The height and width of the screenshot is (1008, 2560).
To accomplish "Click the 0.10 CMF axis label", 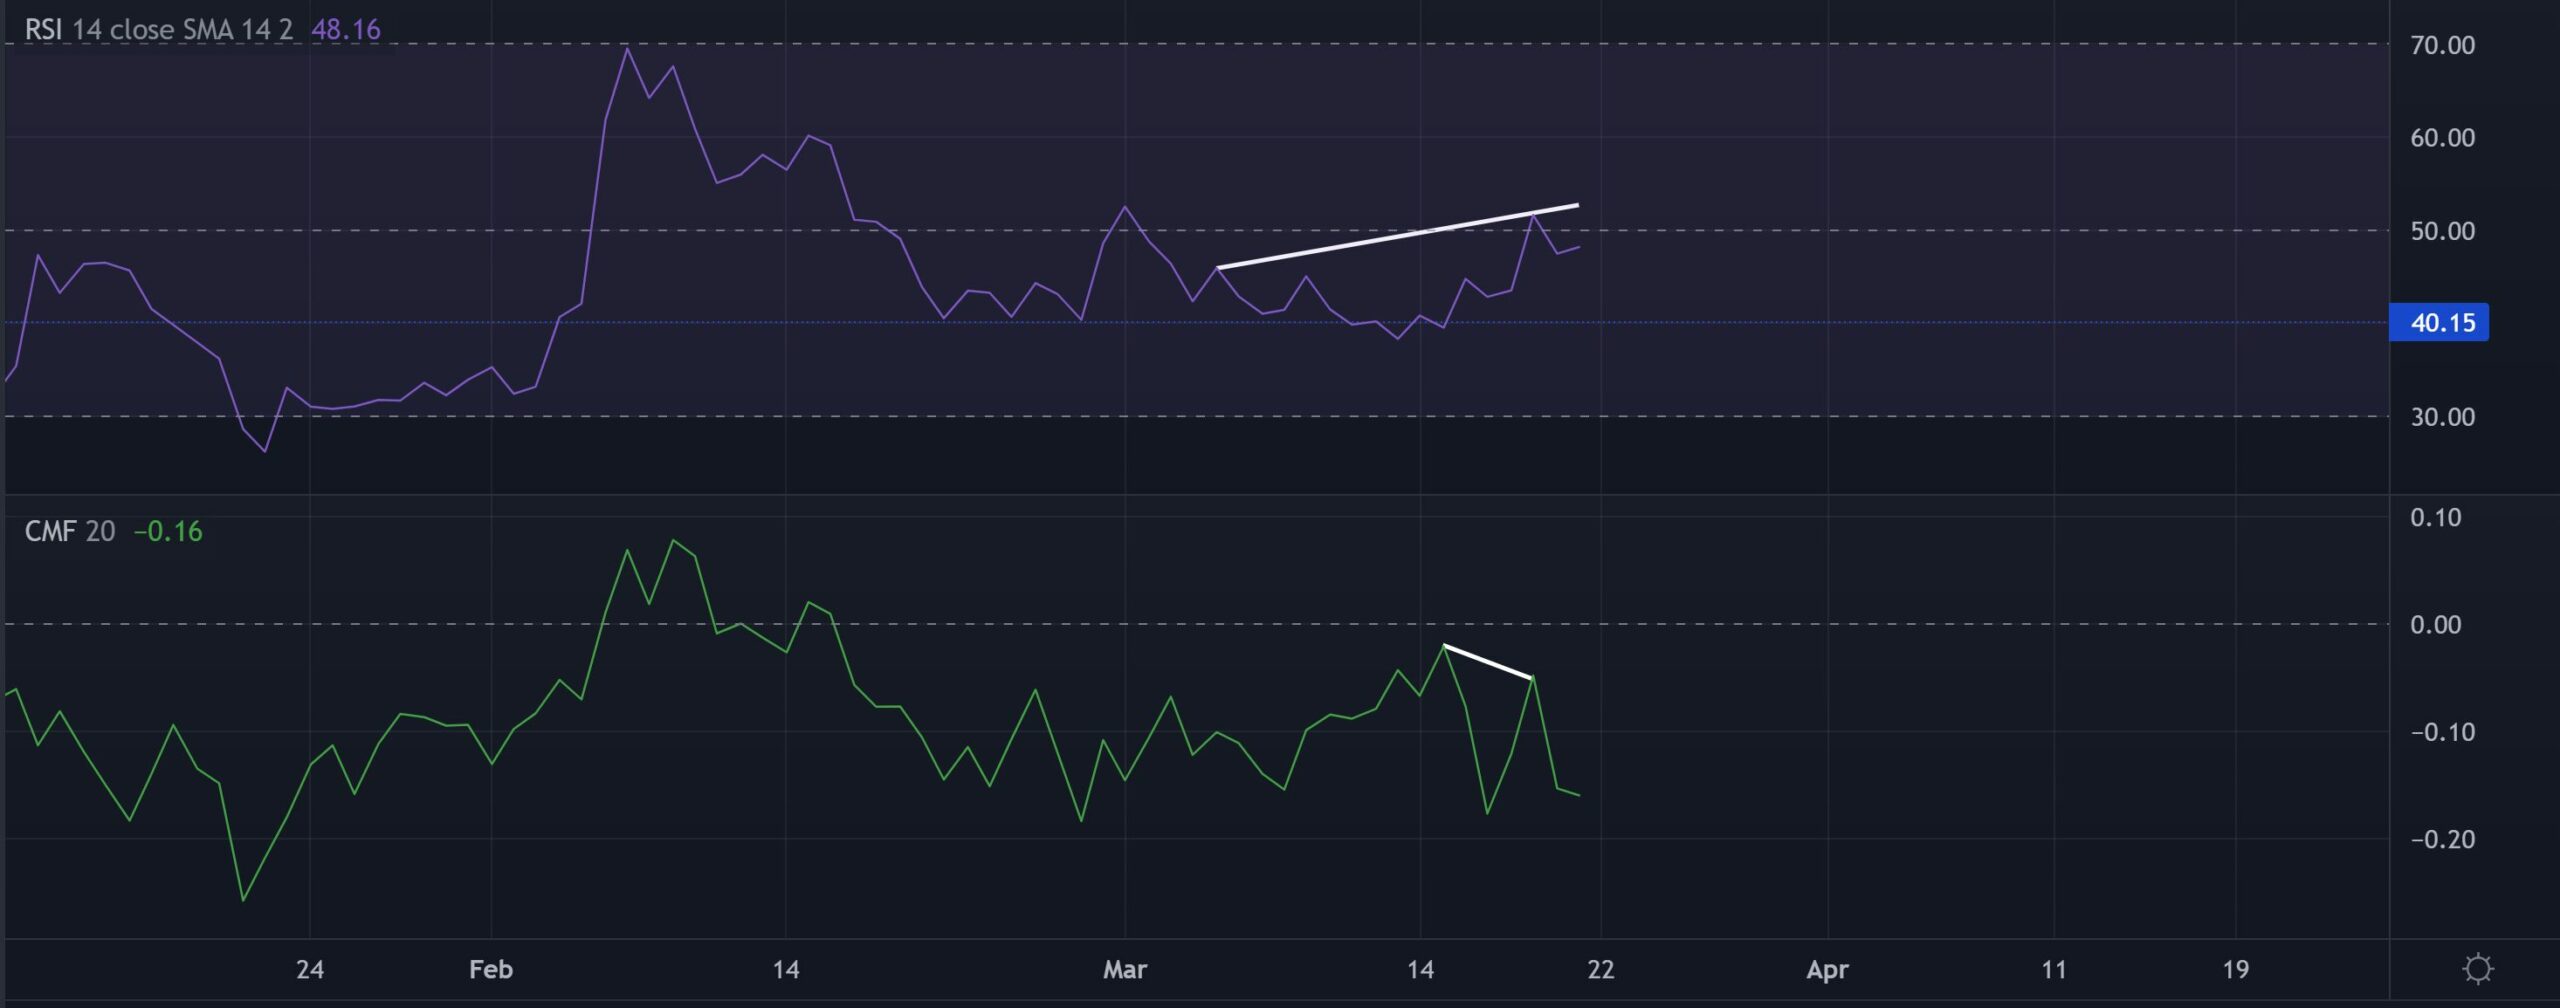I will click(x=2436, y=517).
